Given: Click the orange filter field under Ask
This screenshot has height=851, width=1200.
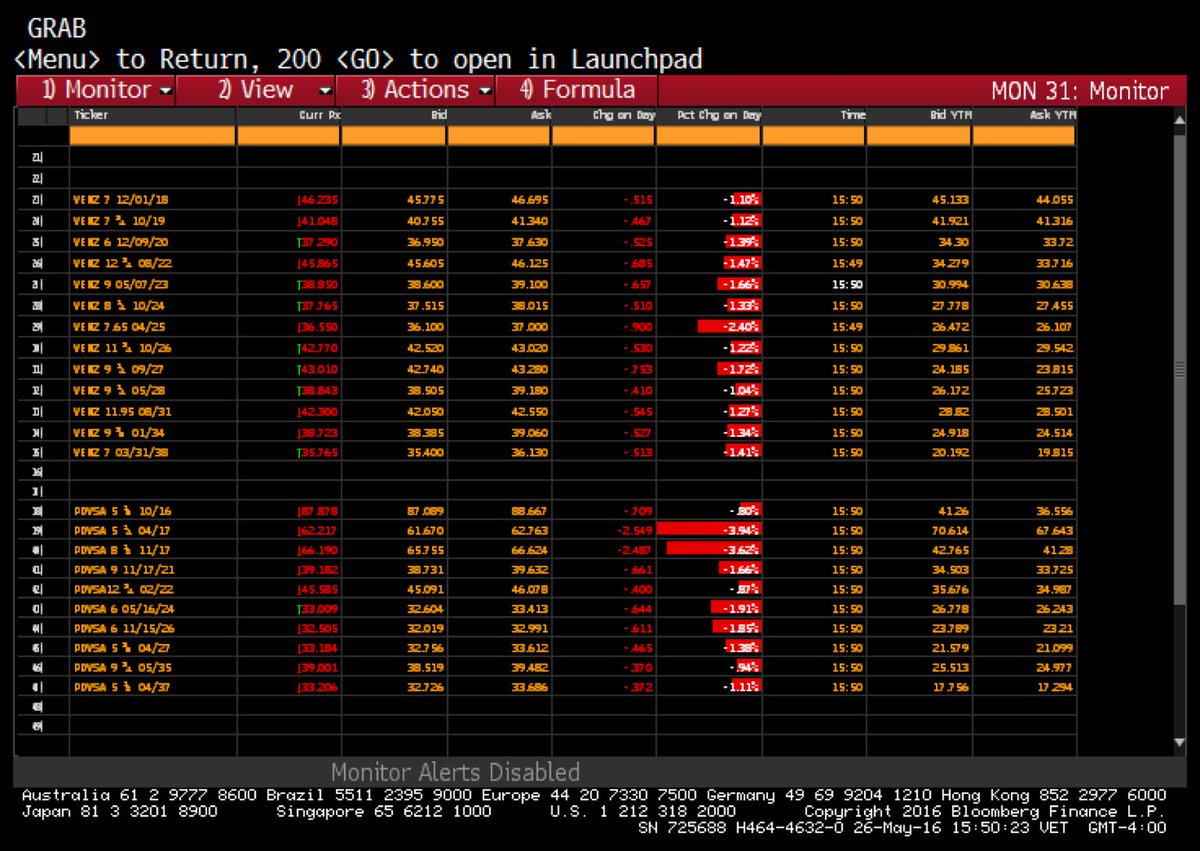Looking at the screenshot, I should tap(499, 136).
